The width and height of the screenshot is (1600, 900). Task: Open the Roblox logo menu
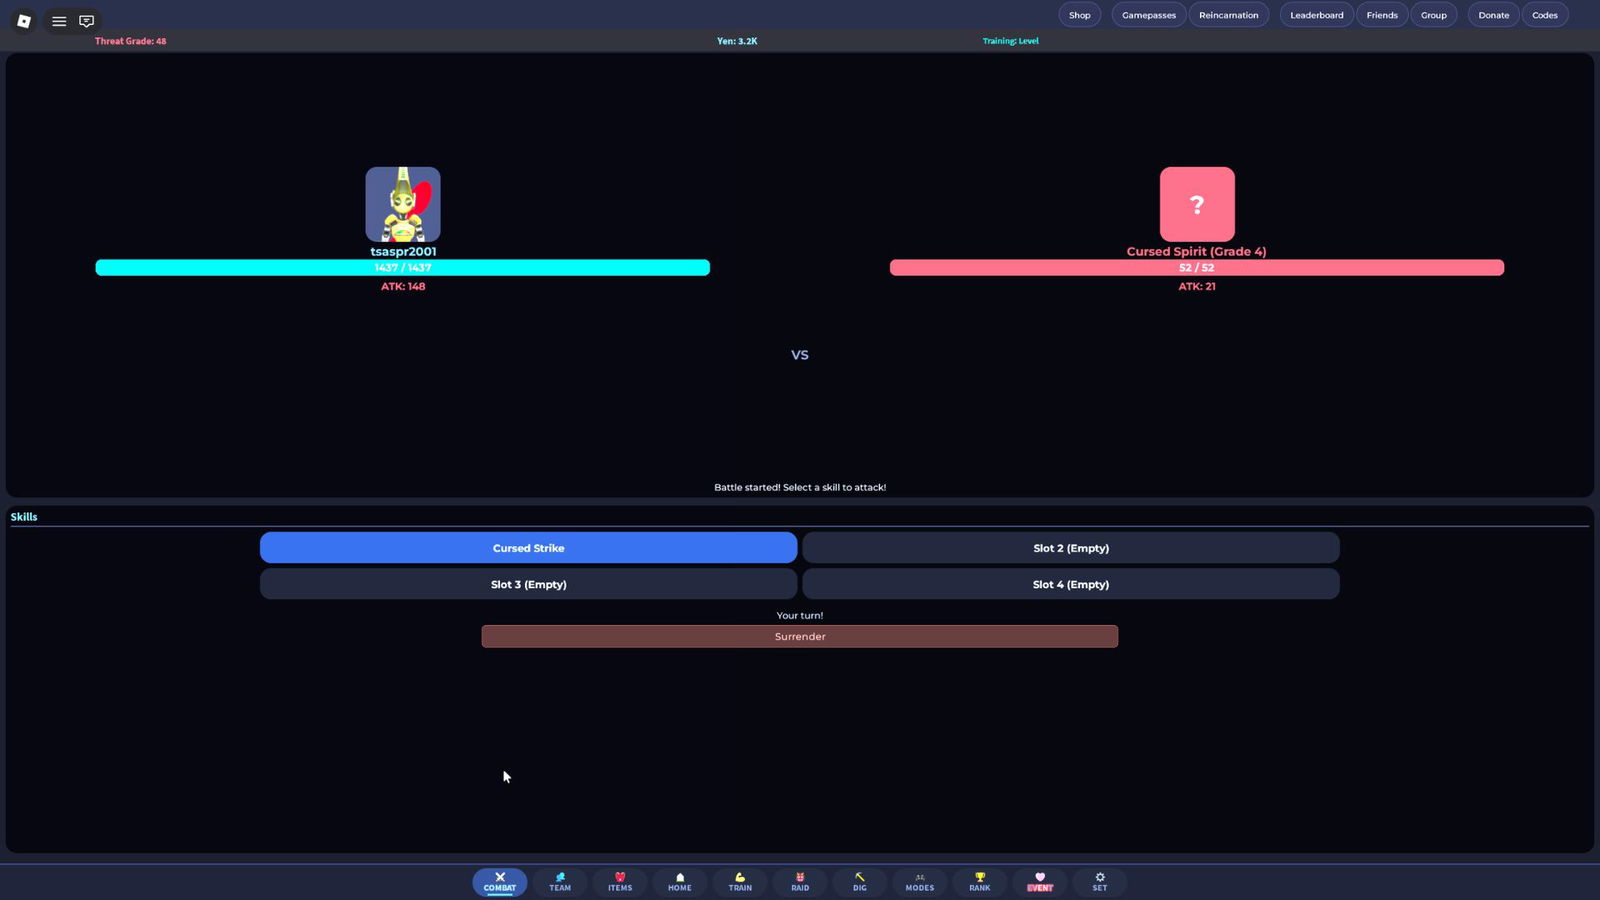pos(24,21)
